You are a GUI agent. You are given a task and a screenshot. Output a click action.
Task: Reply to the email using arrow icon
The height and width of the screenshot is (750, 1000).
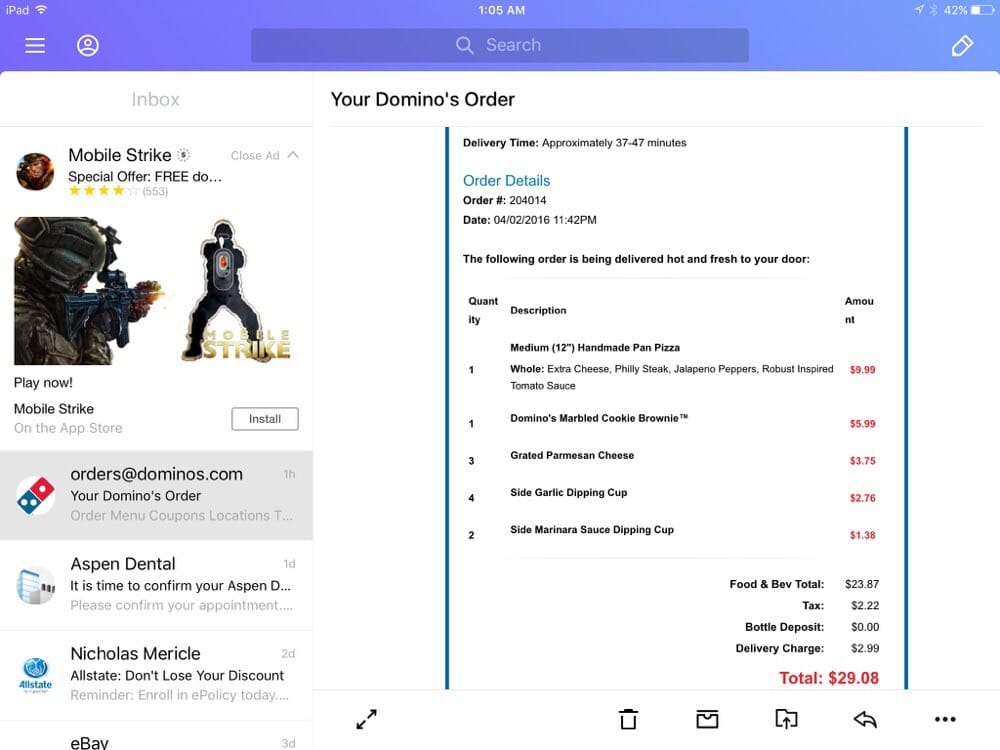tap(865, 718)
